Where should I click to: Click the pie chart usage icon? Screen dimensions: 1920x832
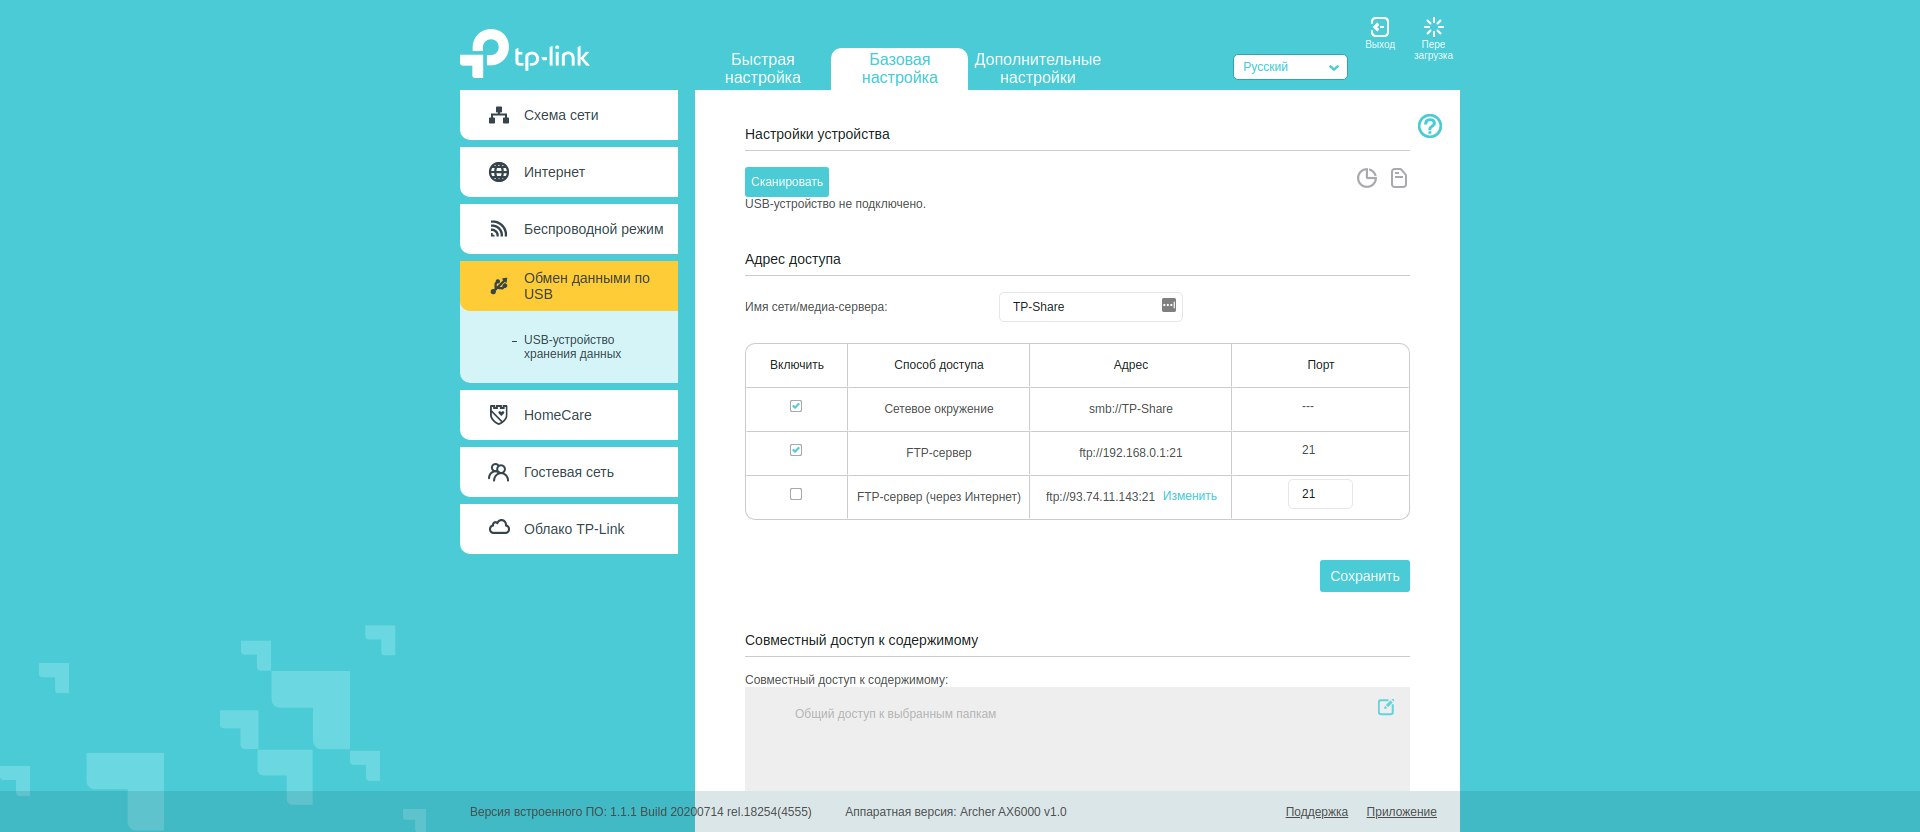pyautogui.click(x=1366, y=178)
